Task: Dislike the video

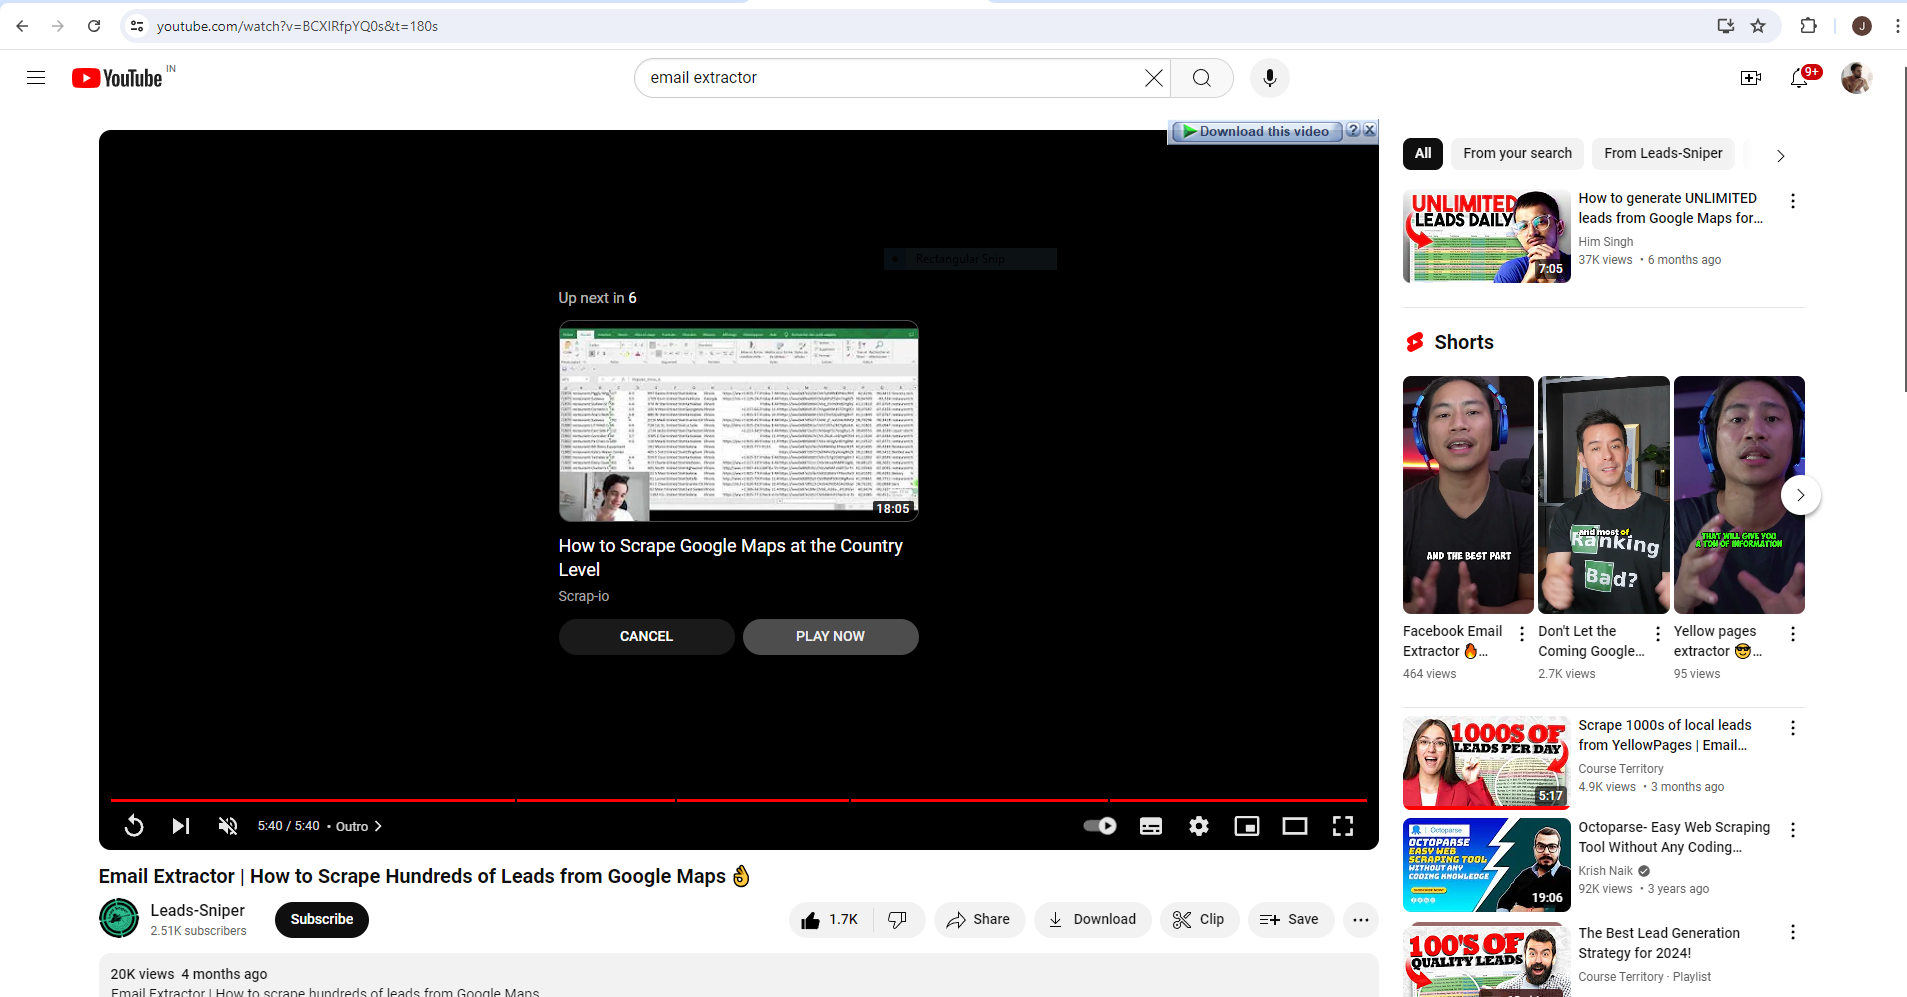Action: point(898,920)
